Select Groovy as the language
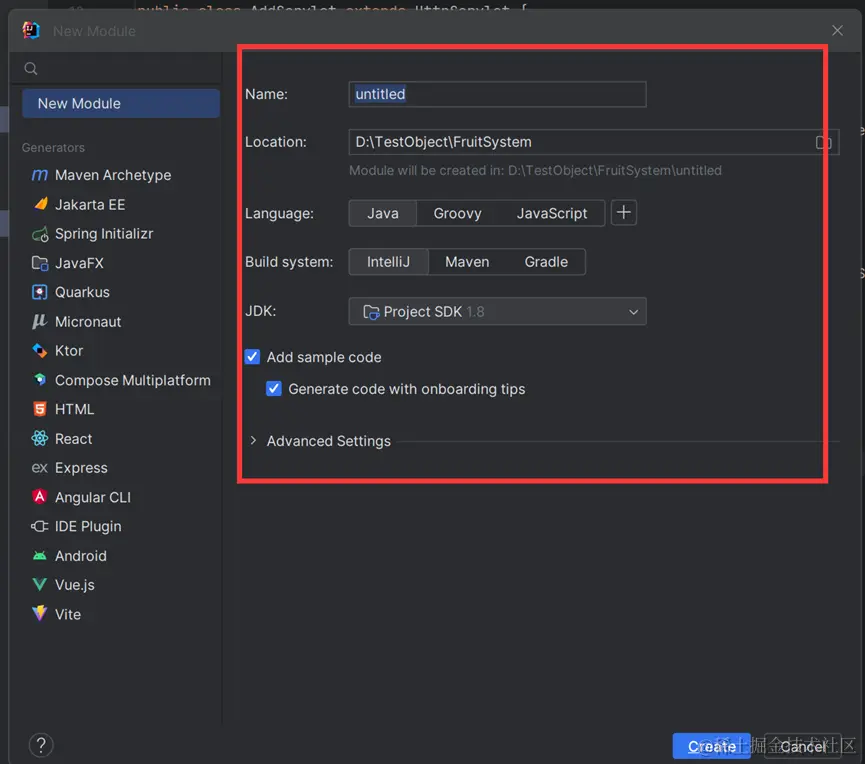865x764 pixels. (x=457, y=213)
